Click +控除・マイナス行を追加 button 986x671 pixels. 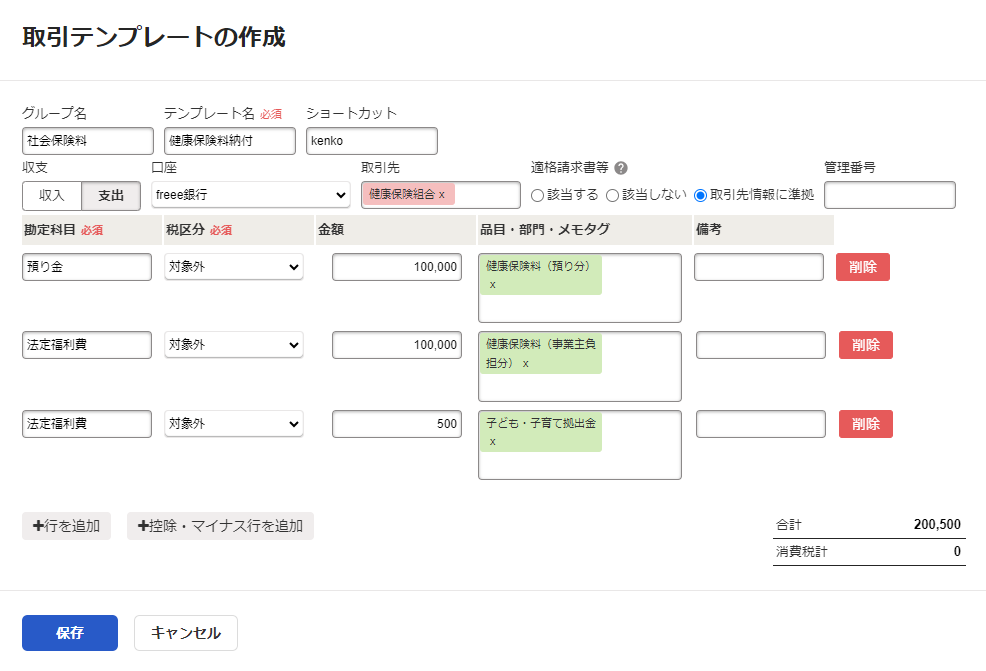[x=220, y=526]
